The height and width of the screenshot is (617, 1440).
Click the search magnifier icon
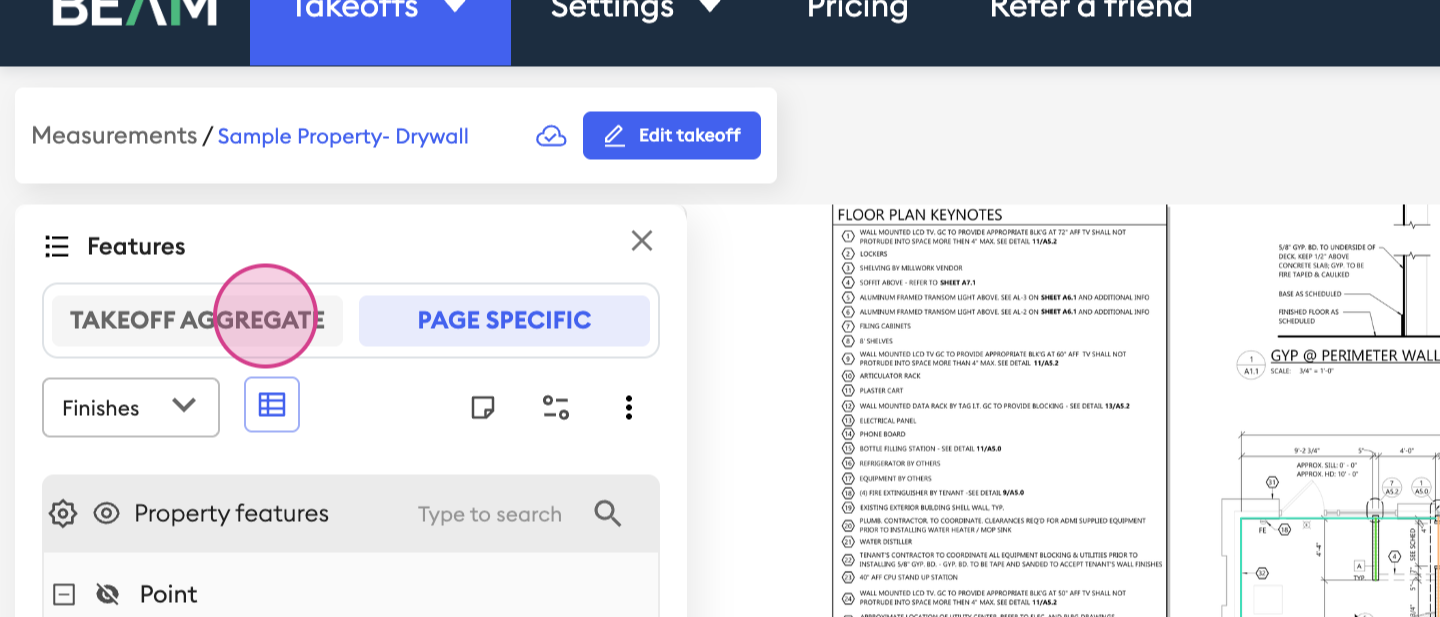pos(608,514)
